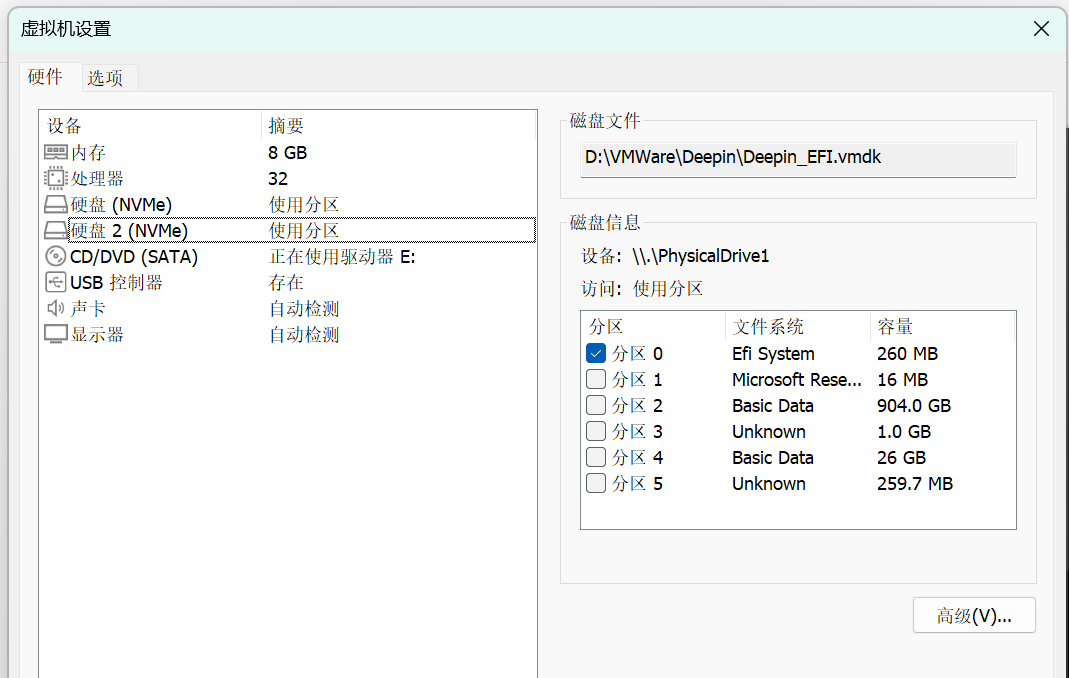Viewport: 1069px width, 678px height.
Task: Click the Basic Data cell of 分区 2
Action: click(x=772, y=405)
